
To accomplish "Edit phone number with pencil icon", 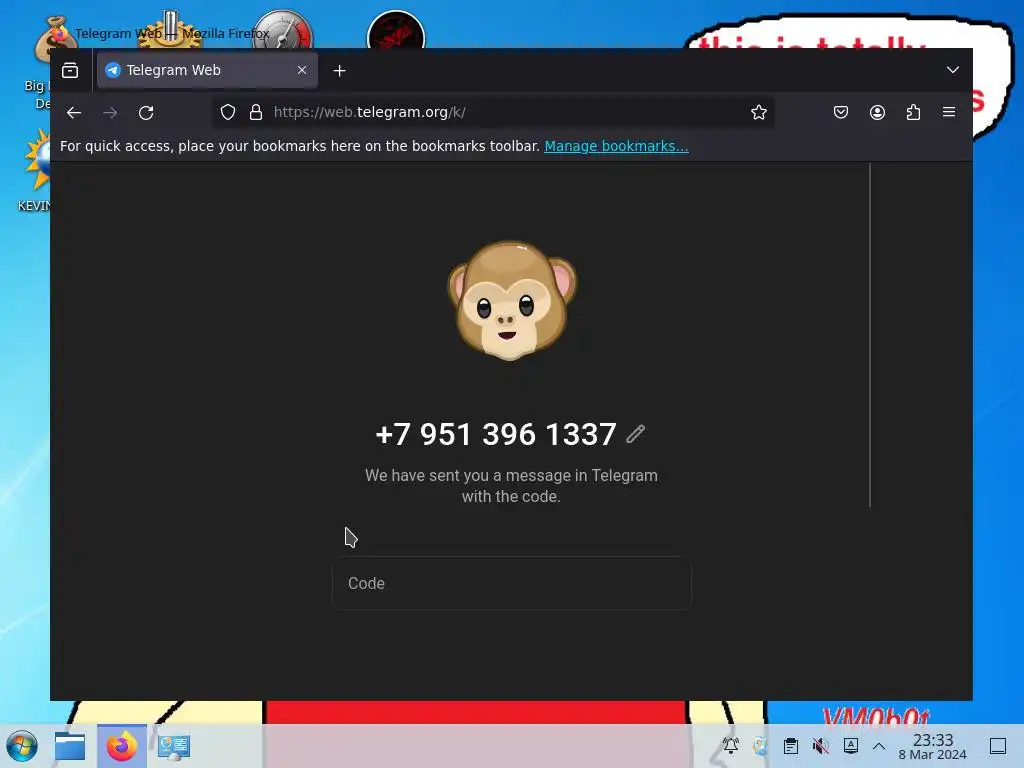I will click(x=635, y=434).
